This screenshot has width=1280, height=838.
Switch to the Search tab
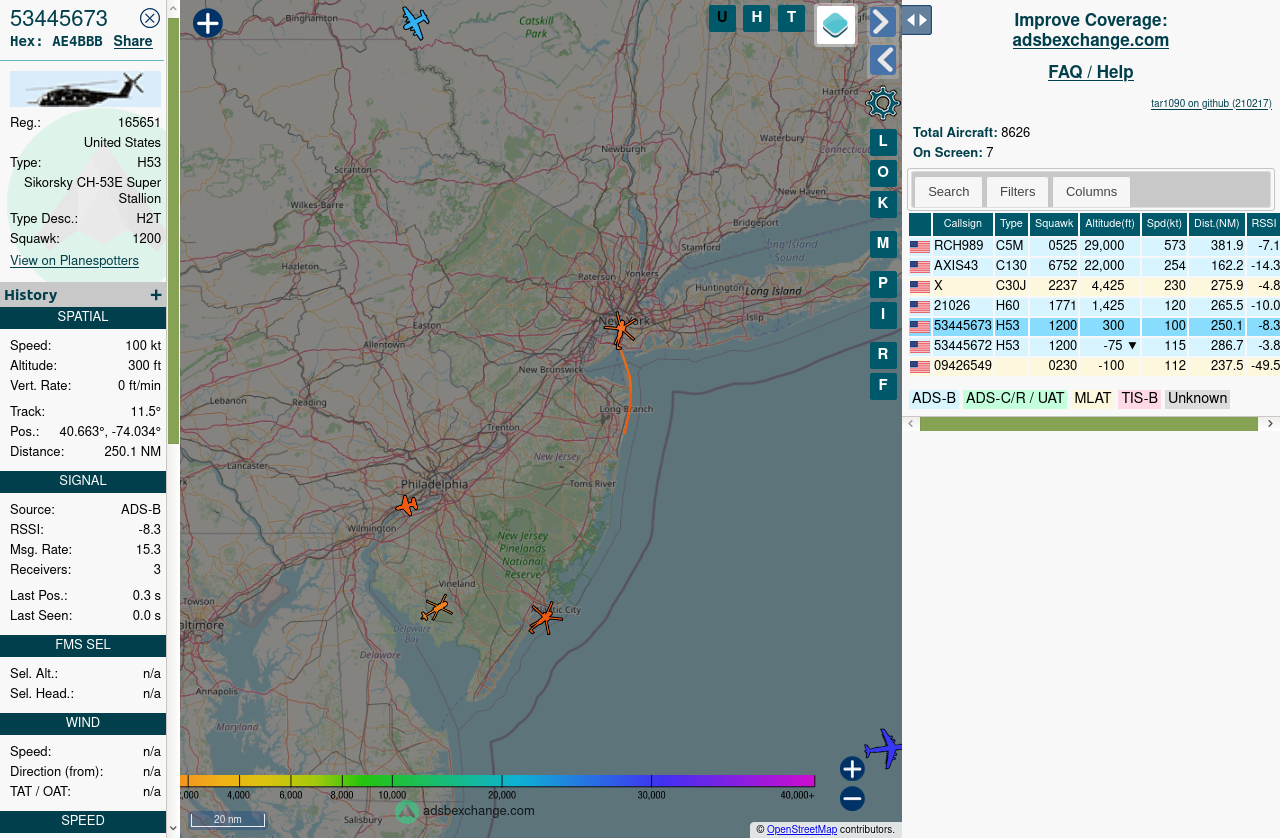pos(948,192)
